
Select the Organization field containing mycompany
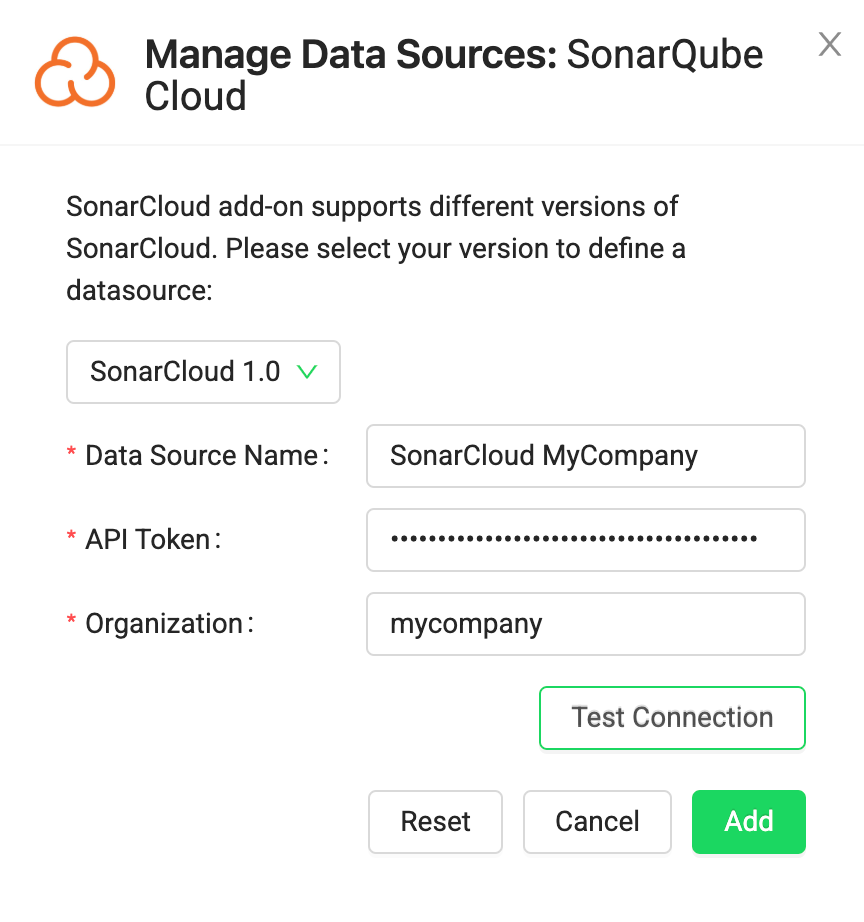click(x=585, y=624)
